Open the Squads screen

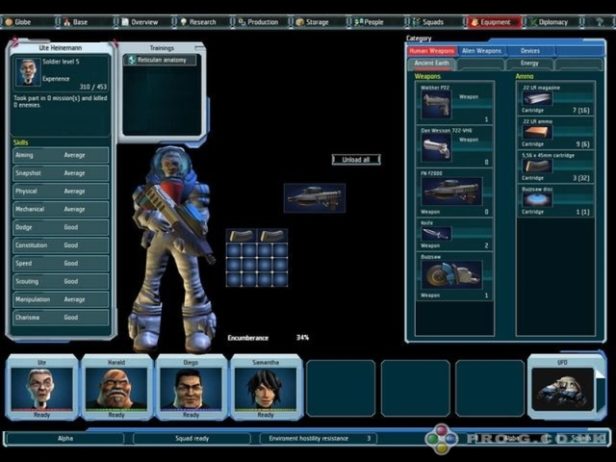(434, 22)
